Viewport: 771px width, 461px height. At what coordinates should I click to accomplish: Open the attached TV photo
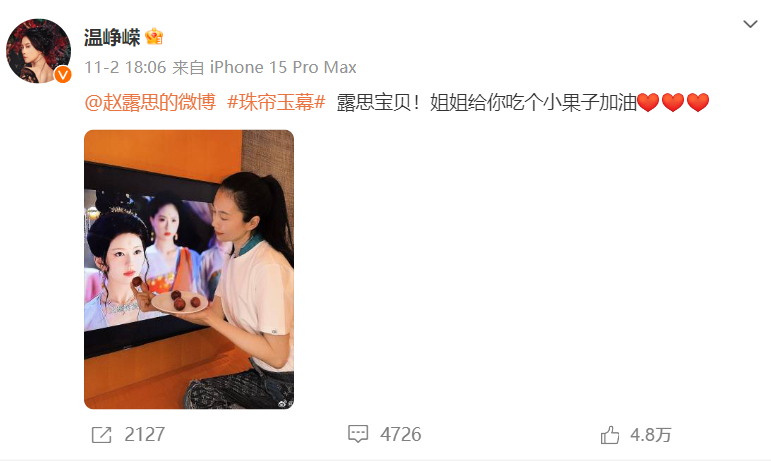pyautogui.click(x=189, y=269)
